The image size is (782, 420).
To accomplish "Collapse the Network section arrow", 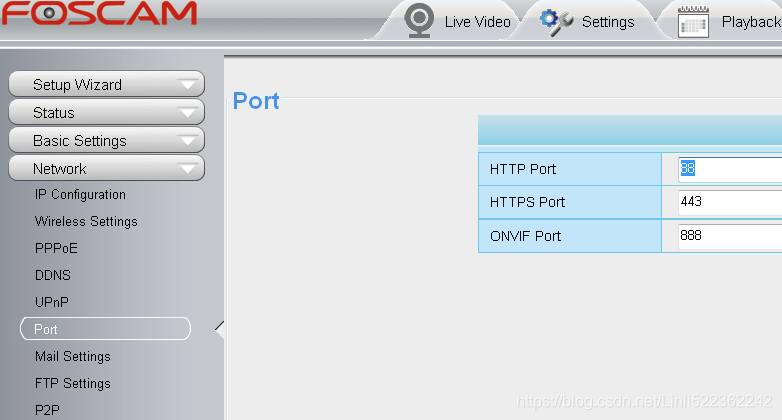I will [x=188, y=169].
